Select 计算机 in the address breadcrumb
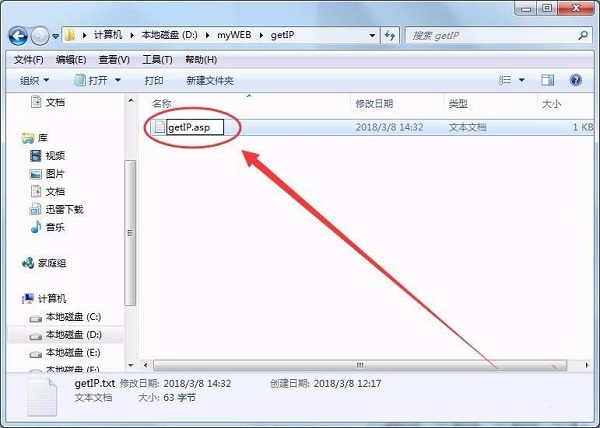 pyautogui.click(x=108, y=35)
